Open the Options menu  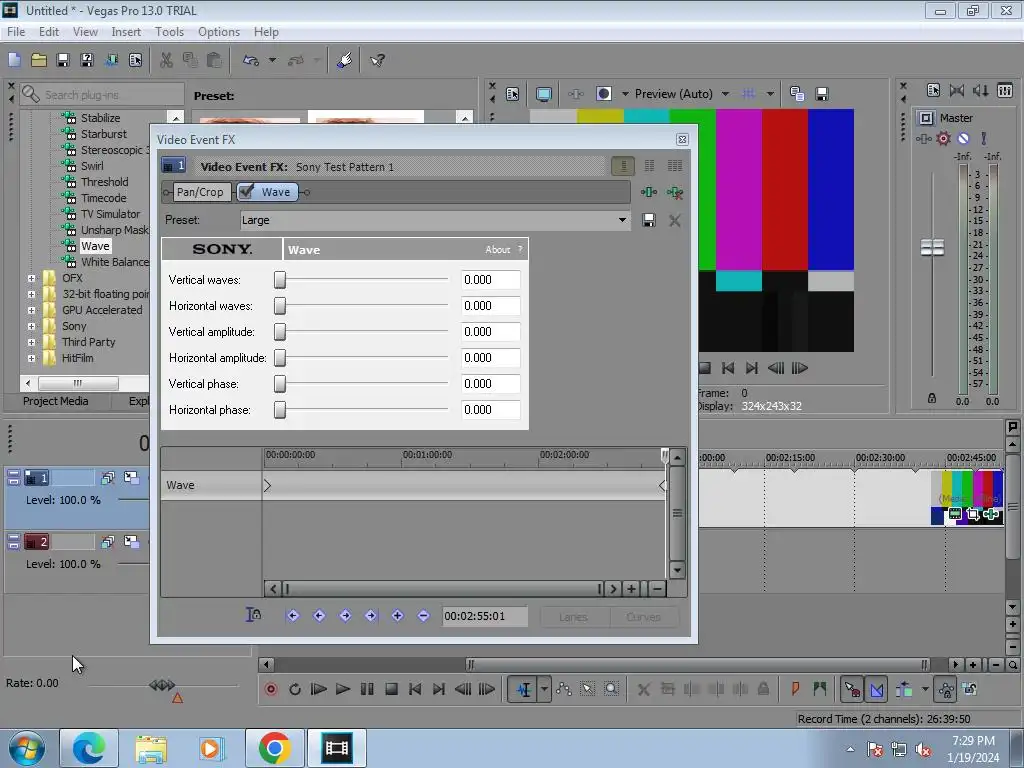(219, 32)
